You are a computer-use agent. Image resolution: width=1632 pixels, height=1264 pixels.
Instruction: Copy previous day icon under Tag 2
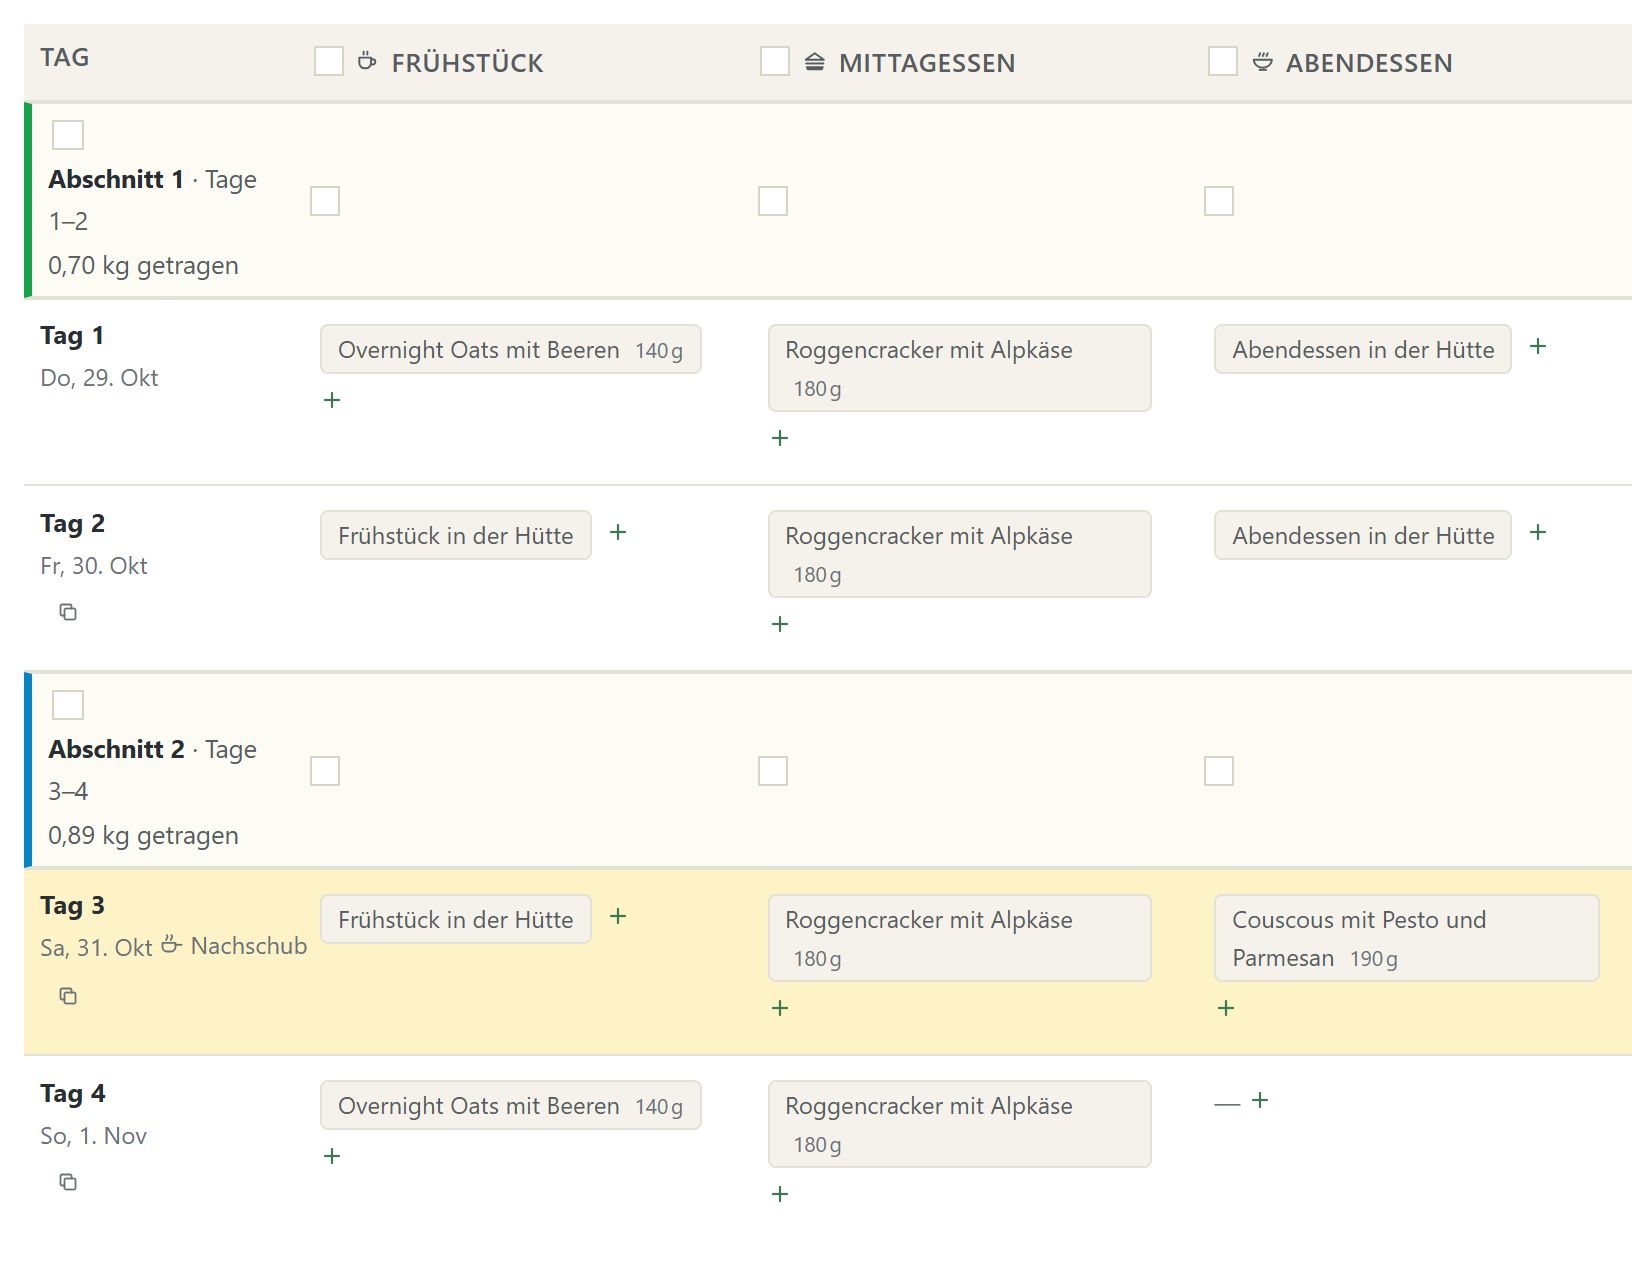point(68,612)
